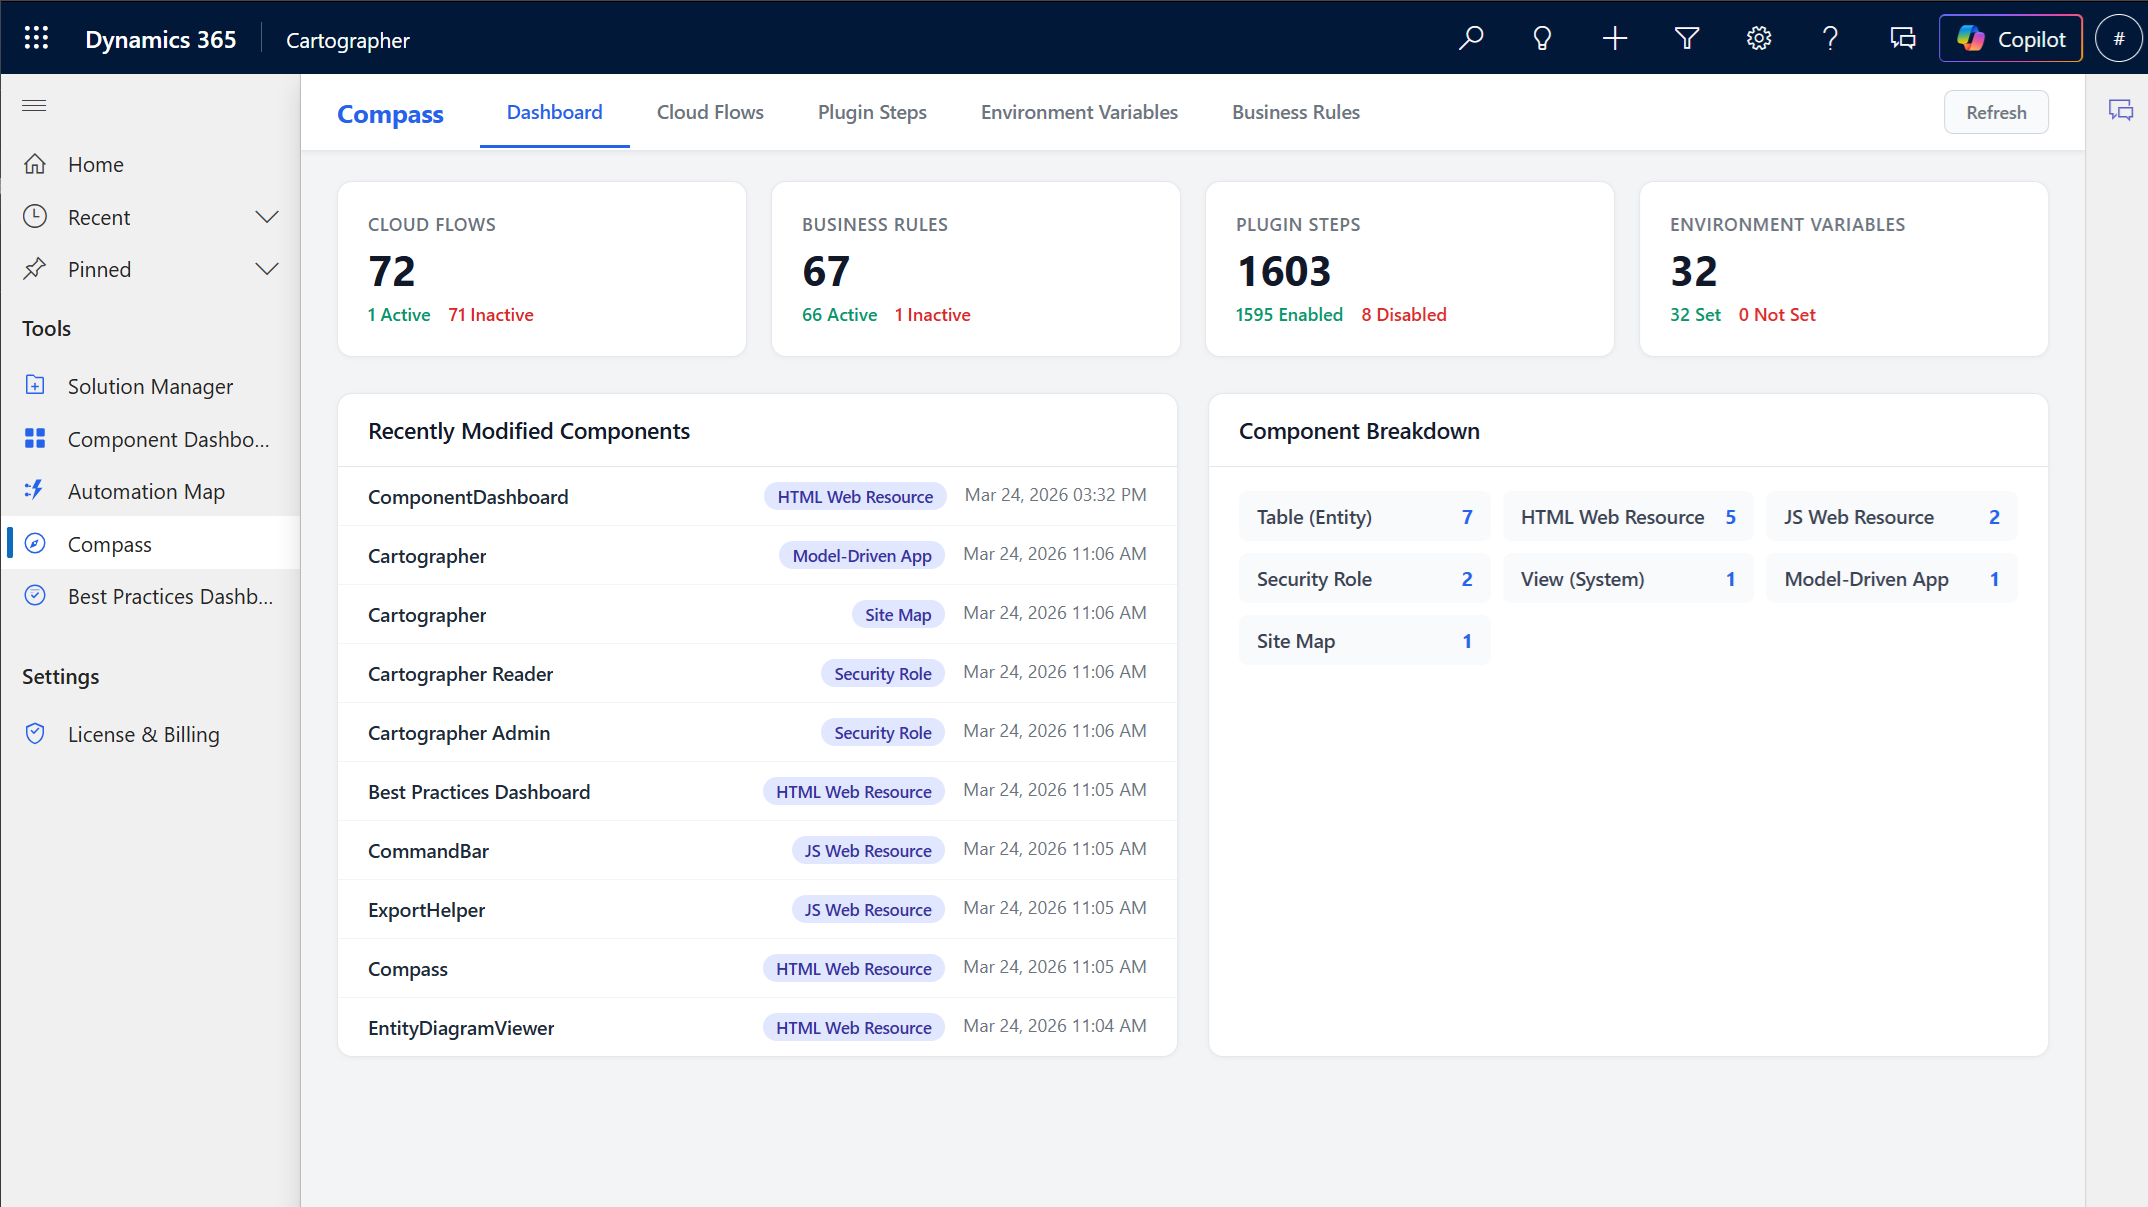Click the Security Role breakdown tile
This screenshot has height=1207, width=2148.
pyautogui.click(x=1364, y=579)
